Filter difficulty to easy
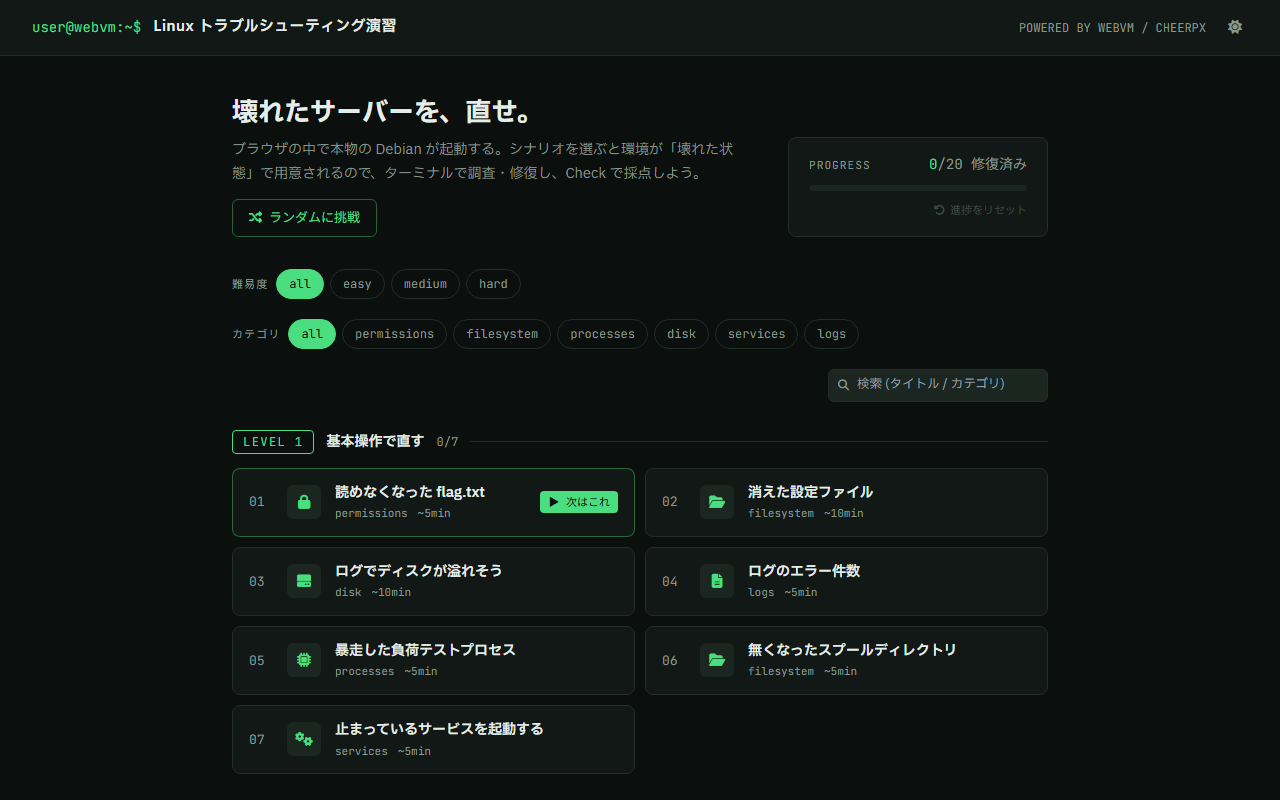Viewport: 1280px width, 800px height. coord(357,284)
